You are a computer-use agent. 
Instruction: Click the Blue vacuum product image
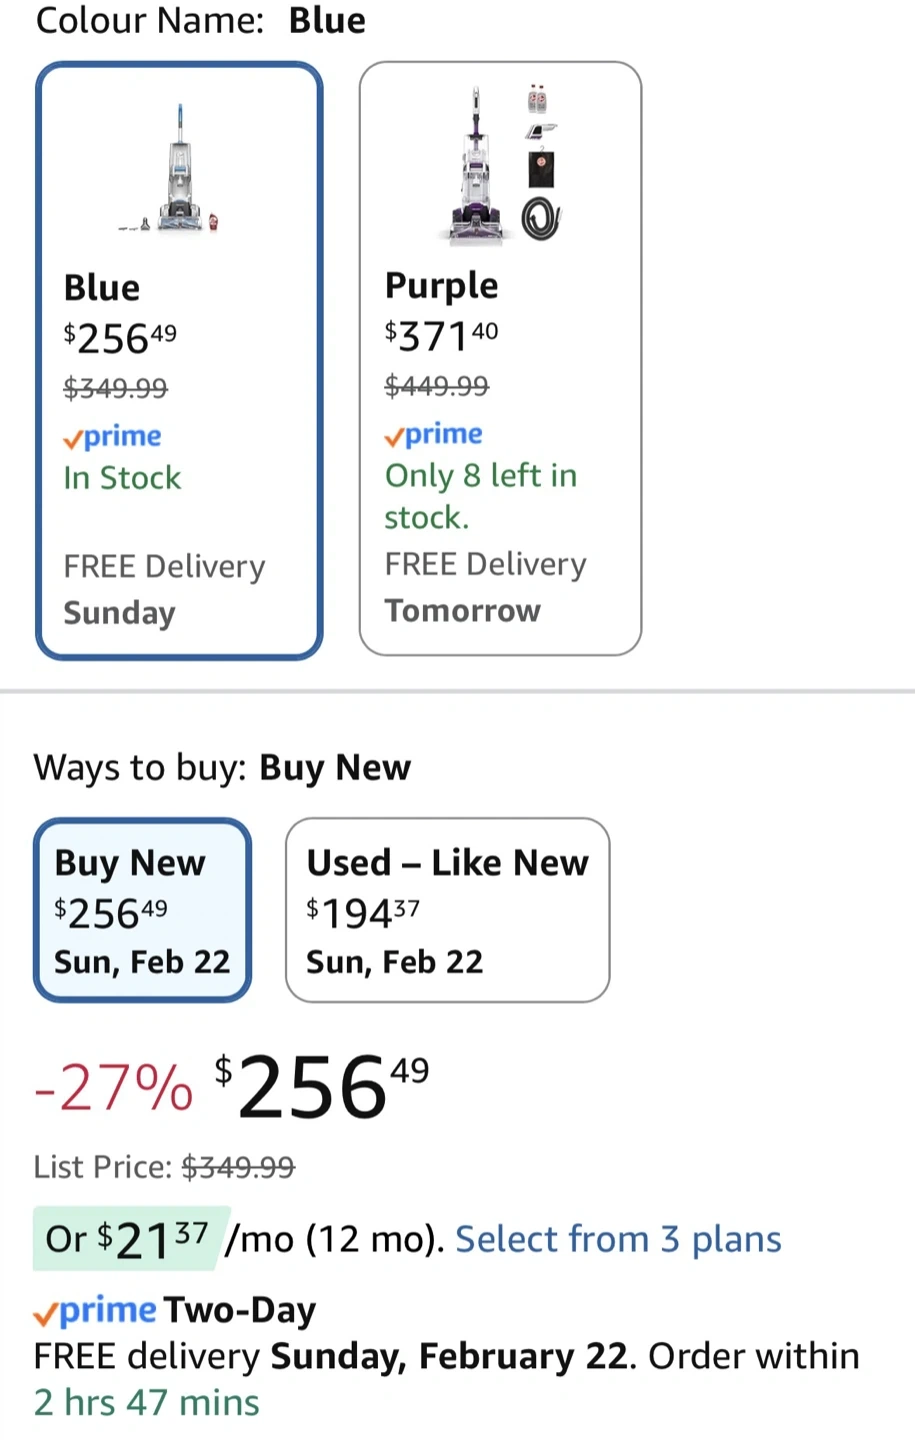(180, 170)
